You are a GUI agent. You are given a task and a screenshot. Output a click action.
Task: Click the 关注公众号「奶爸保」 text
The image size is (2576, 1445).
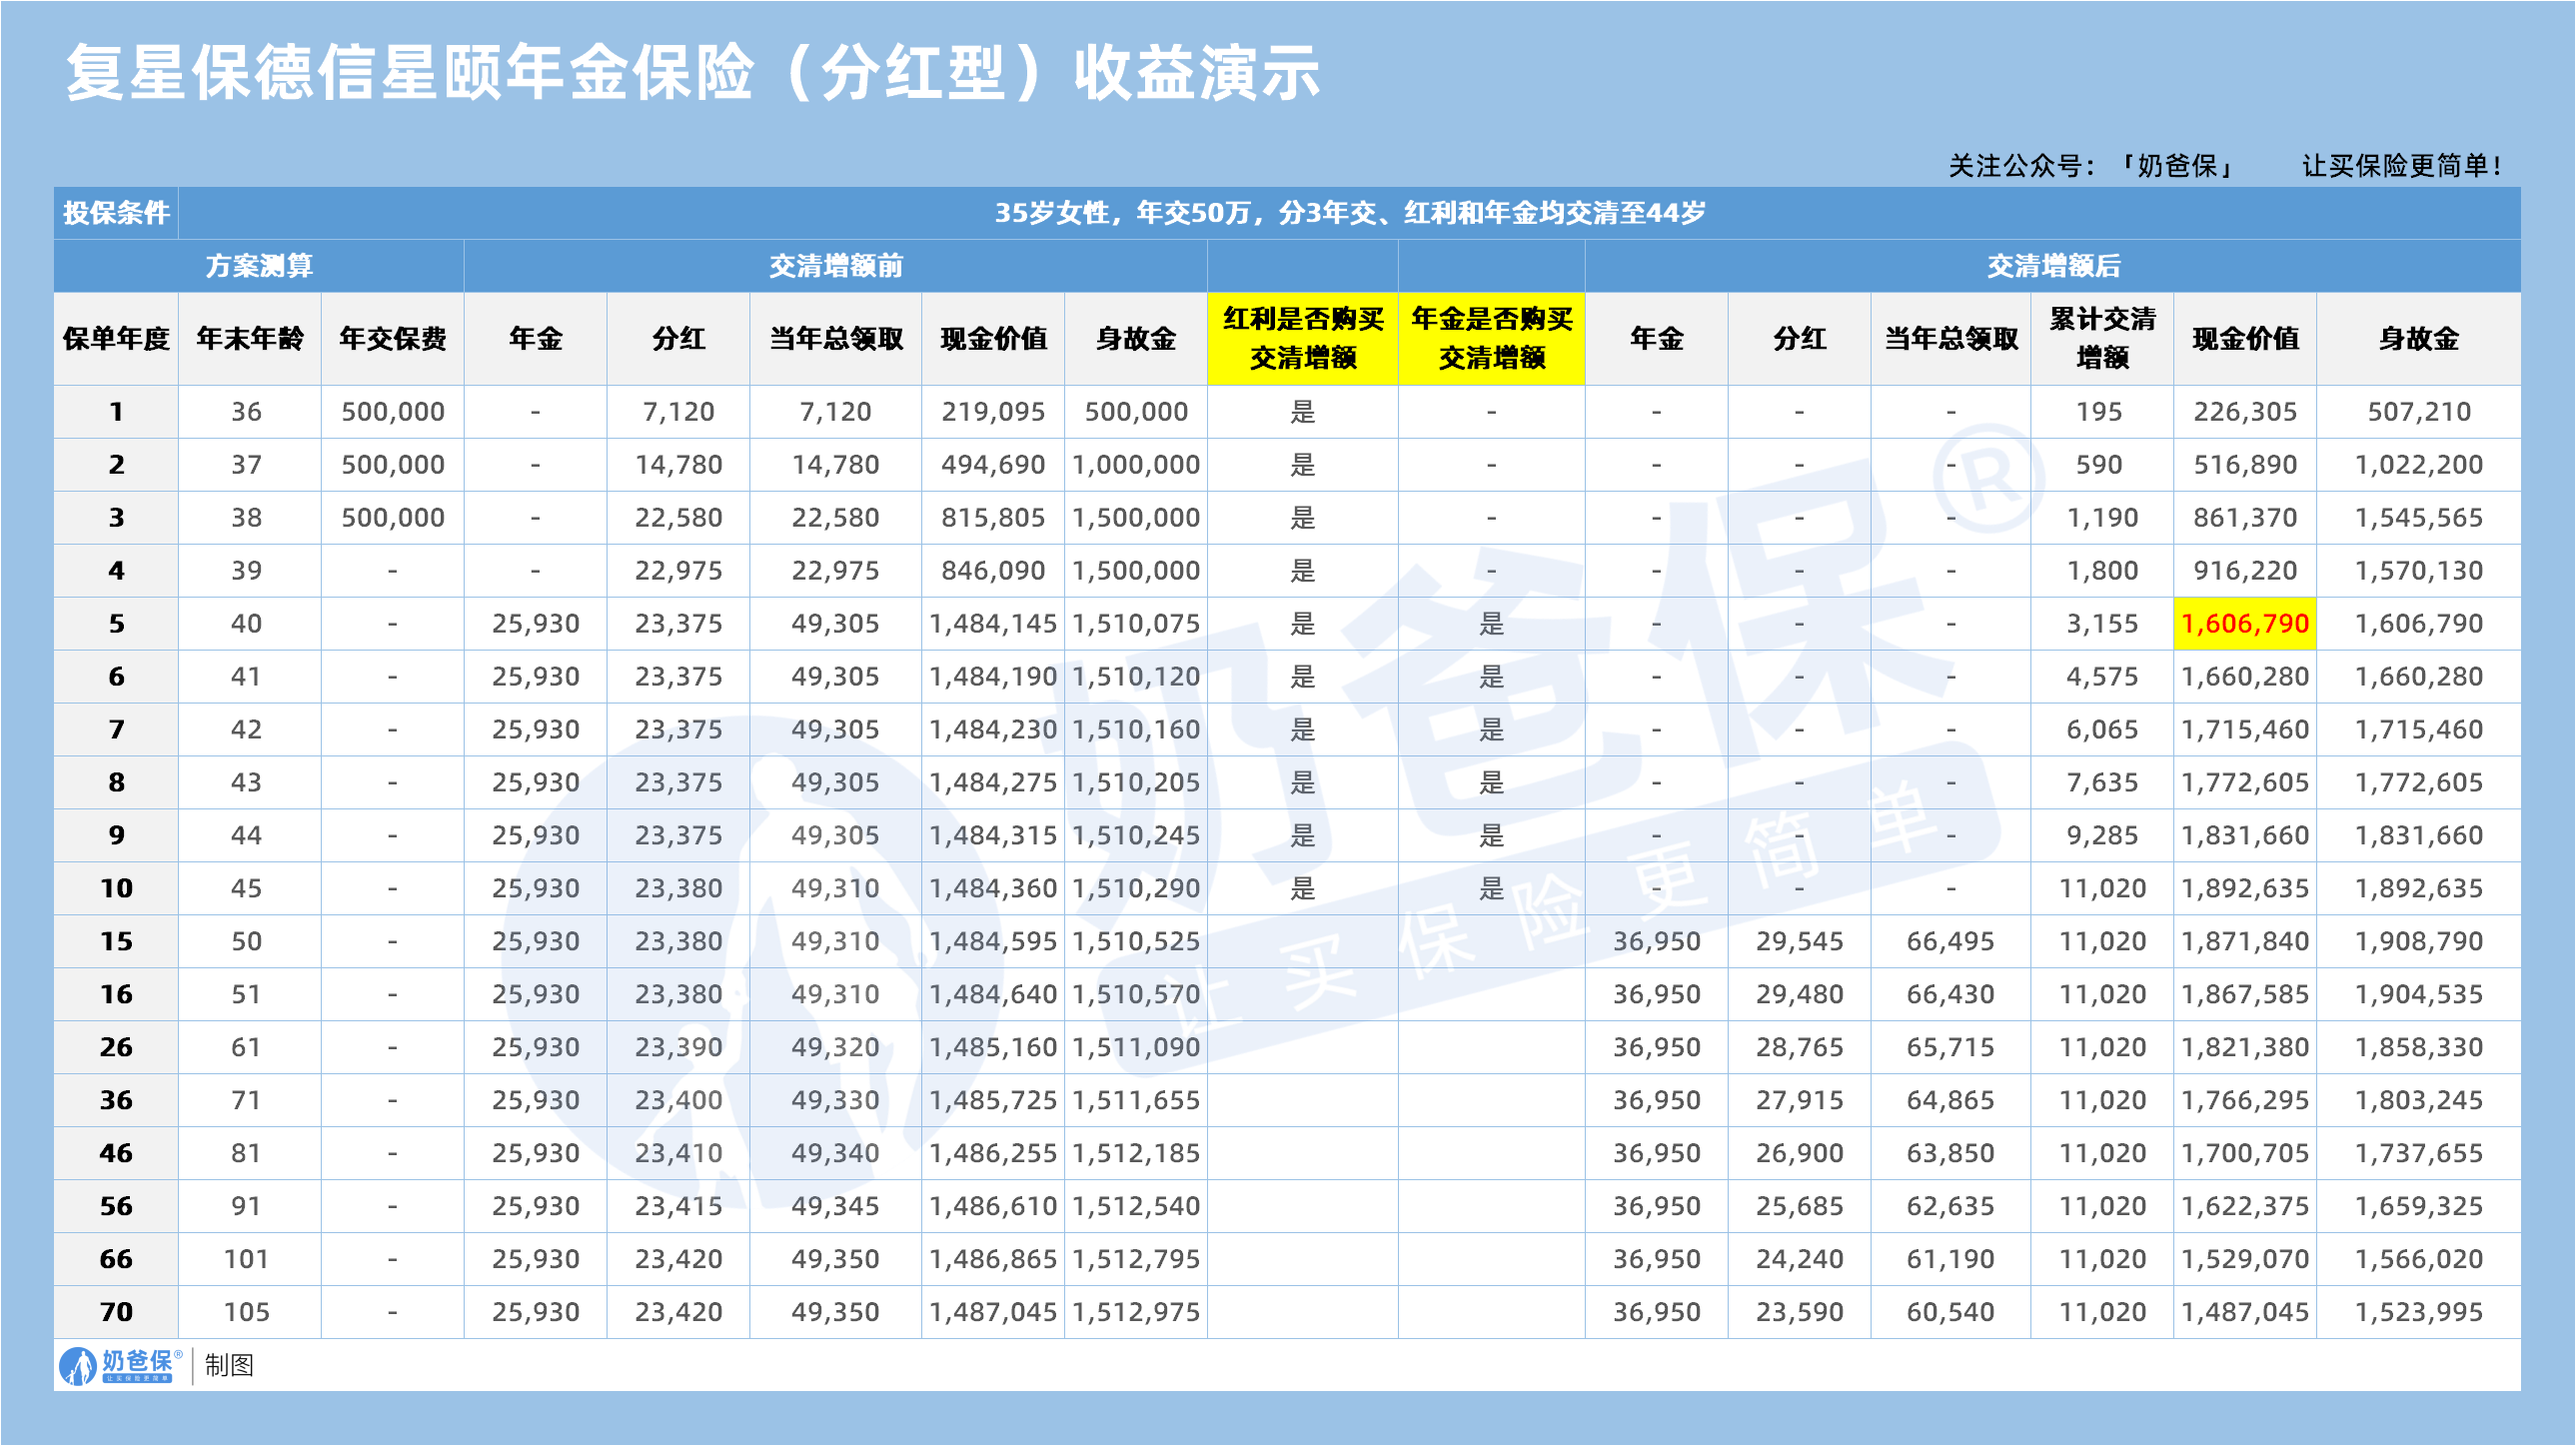coord(2092,166)
